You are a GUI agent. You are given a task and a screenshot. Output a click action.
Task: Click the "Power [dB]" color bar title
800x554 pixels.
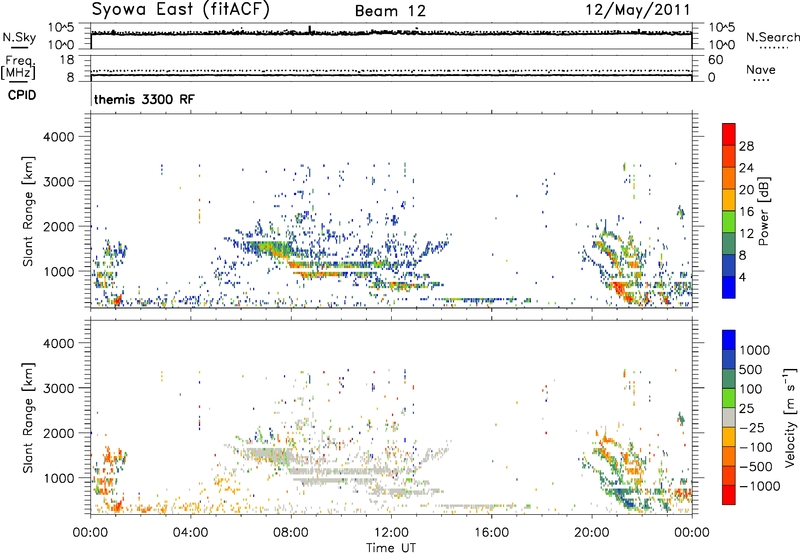tap(763, 211)
